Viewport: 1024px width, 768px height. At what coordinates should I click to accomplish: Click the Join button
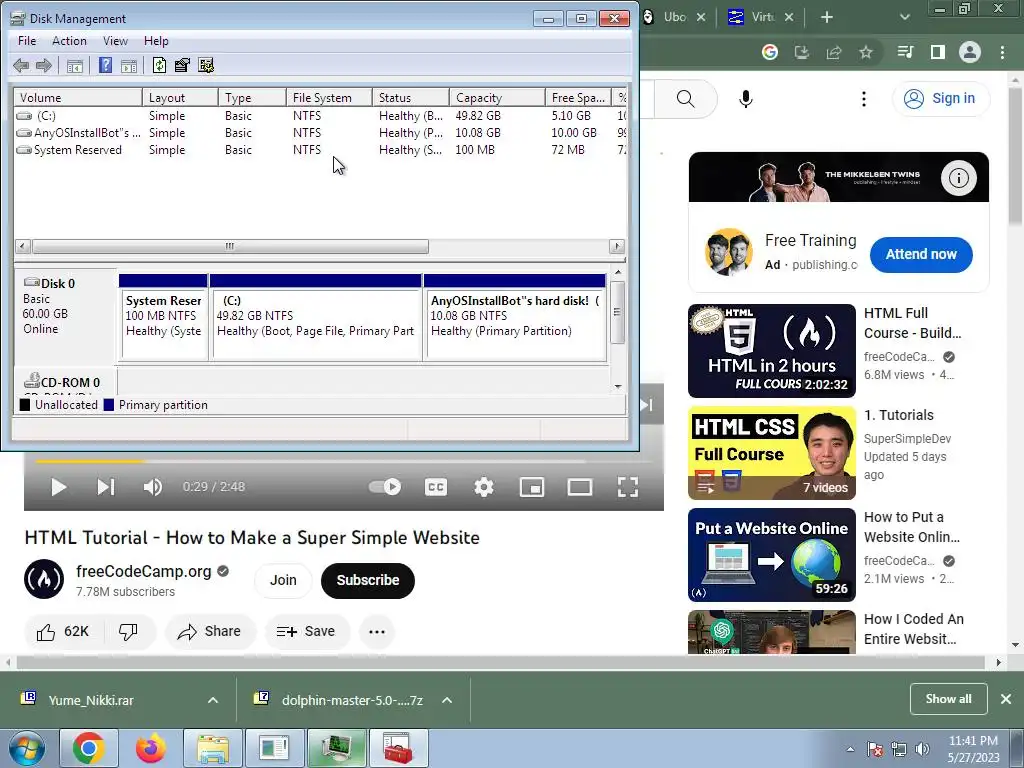[x=283, y=580]
